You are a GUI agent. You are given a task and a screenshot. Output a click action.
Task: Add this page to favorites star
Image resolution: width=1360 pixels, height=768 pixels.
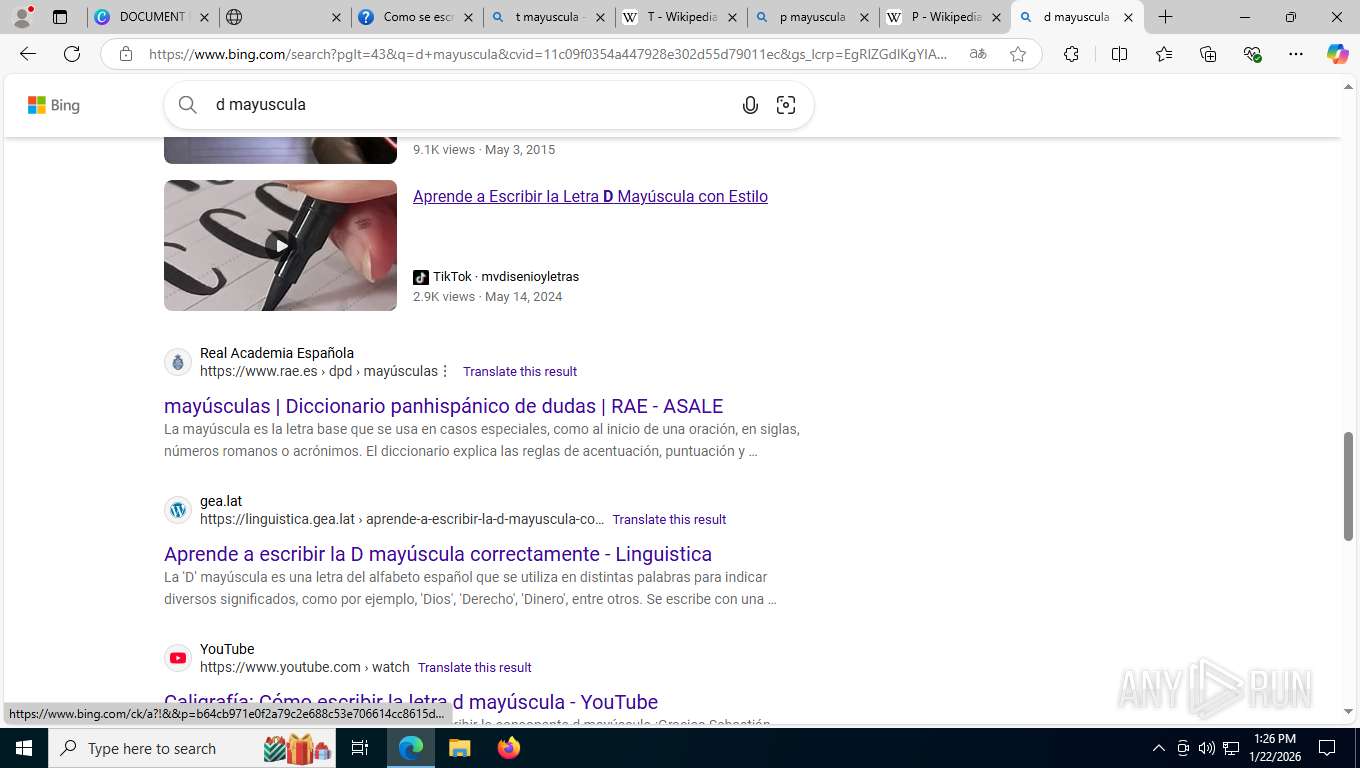[x=1018, y=54]
